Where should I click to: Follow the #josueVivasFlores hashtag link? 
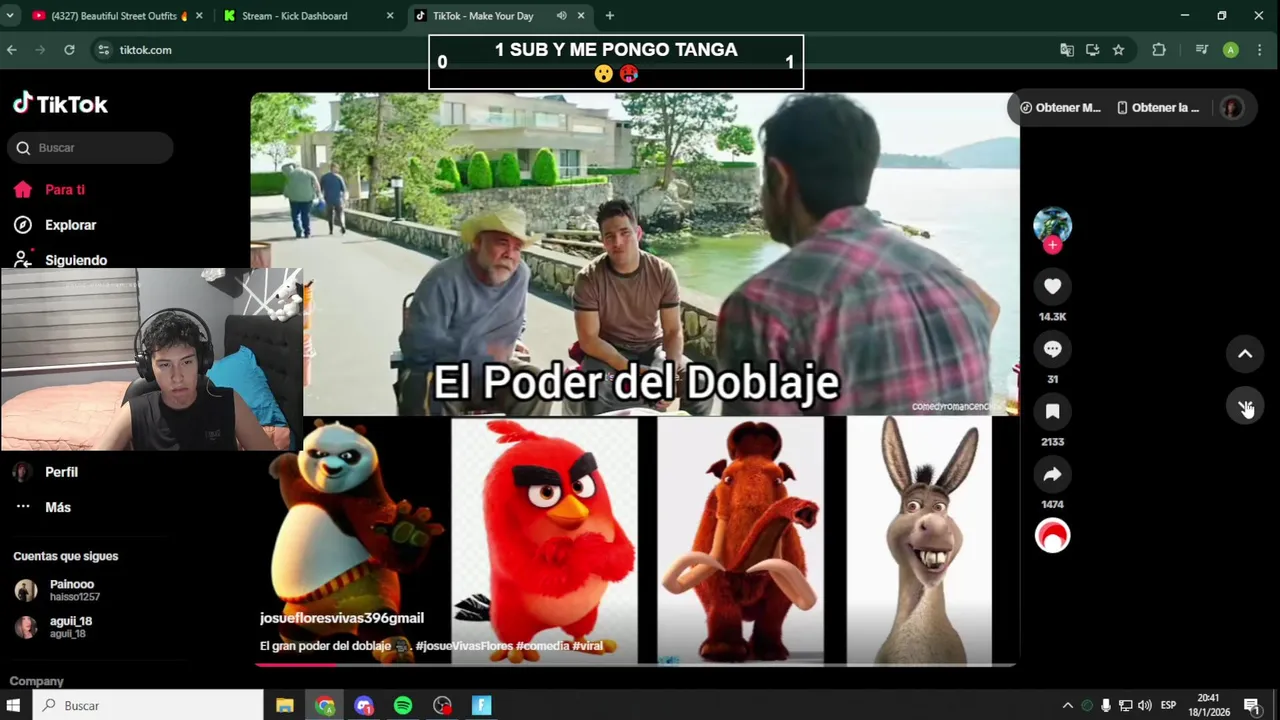pos(464,646)
